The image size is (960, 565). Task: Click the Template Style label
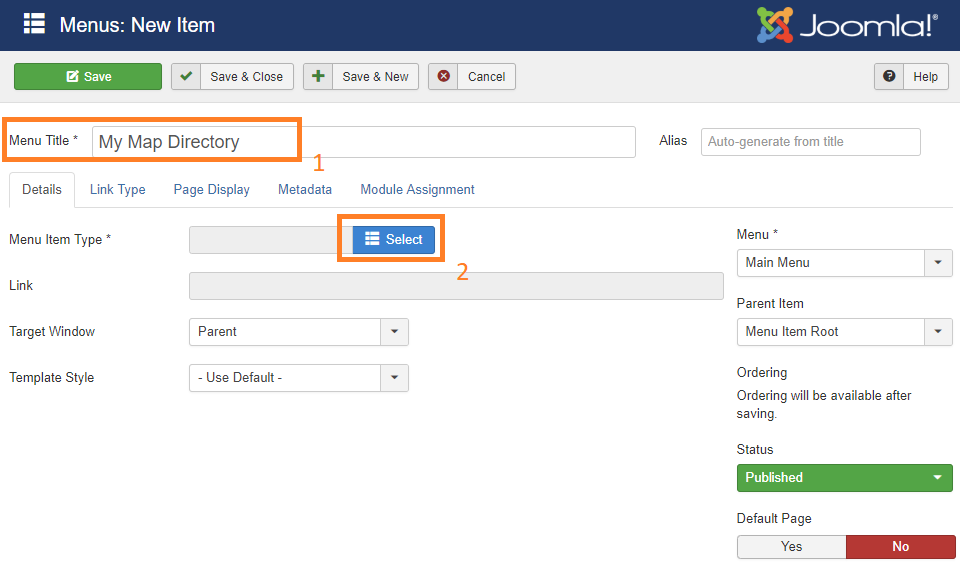point(51,378)
